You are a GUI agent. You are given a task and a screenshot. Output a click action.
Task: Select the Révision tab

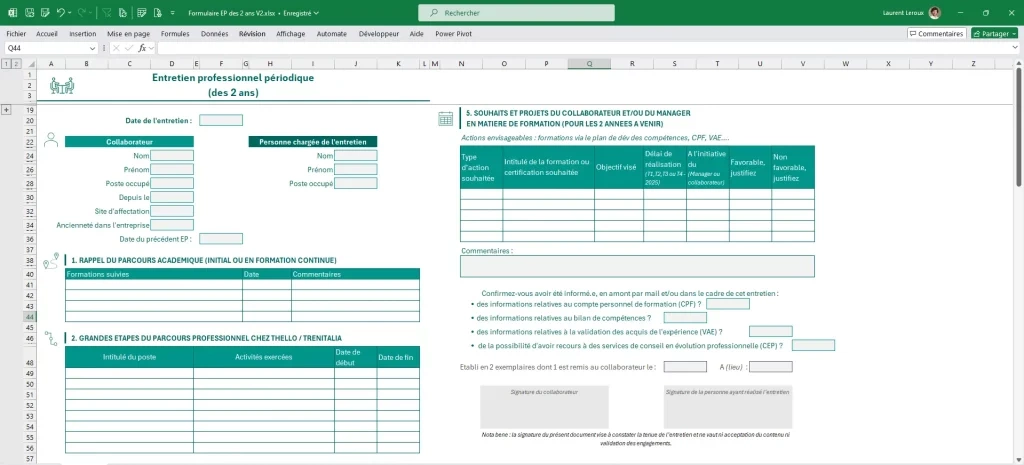click(x=252, y=33)
